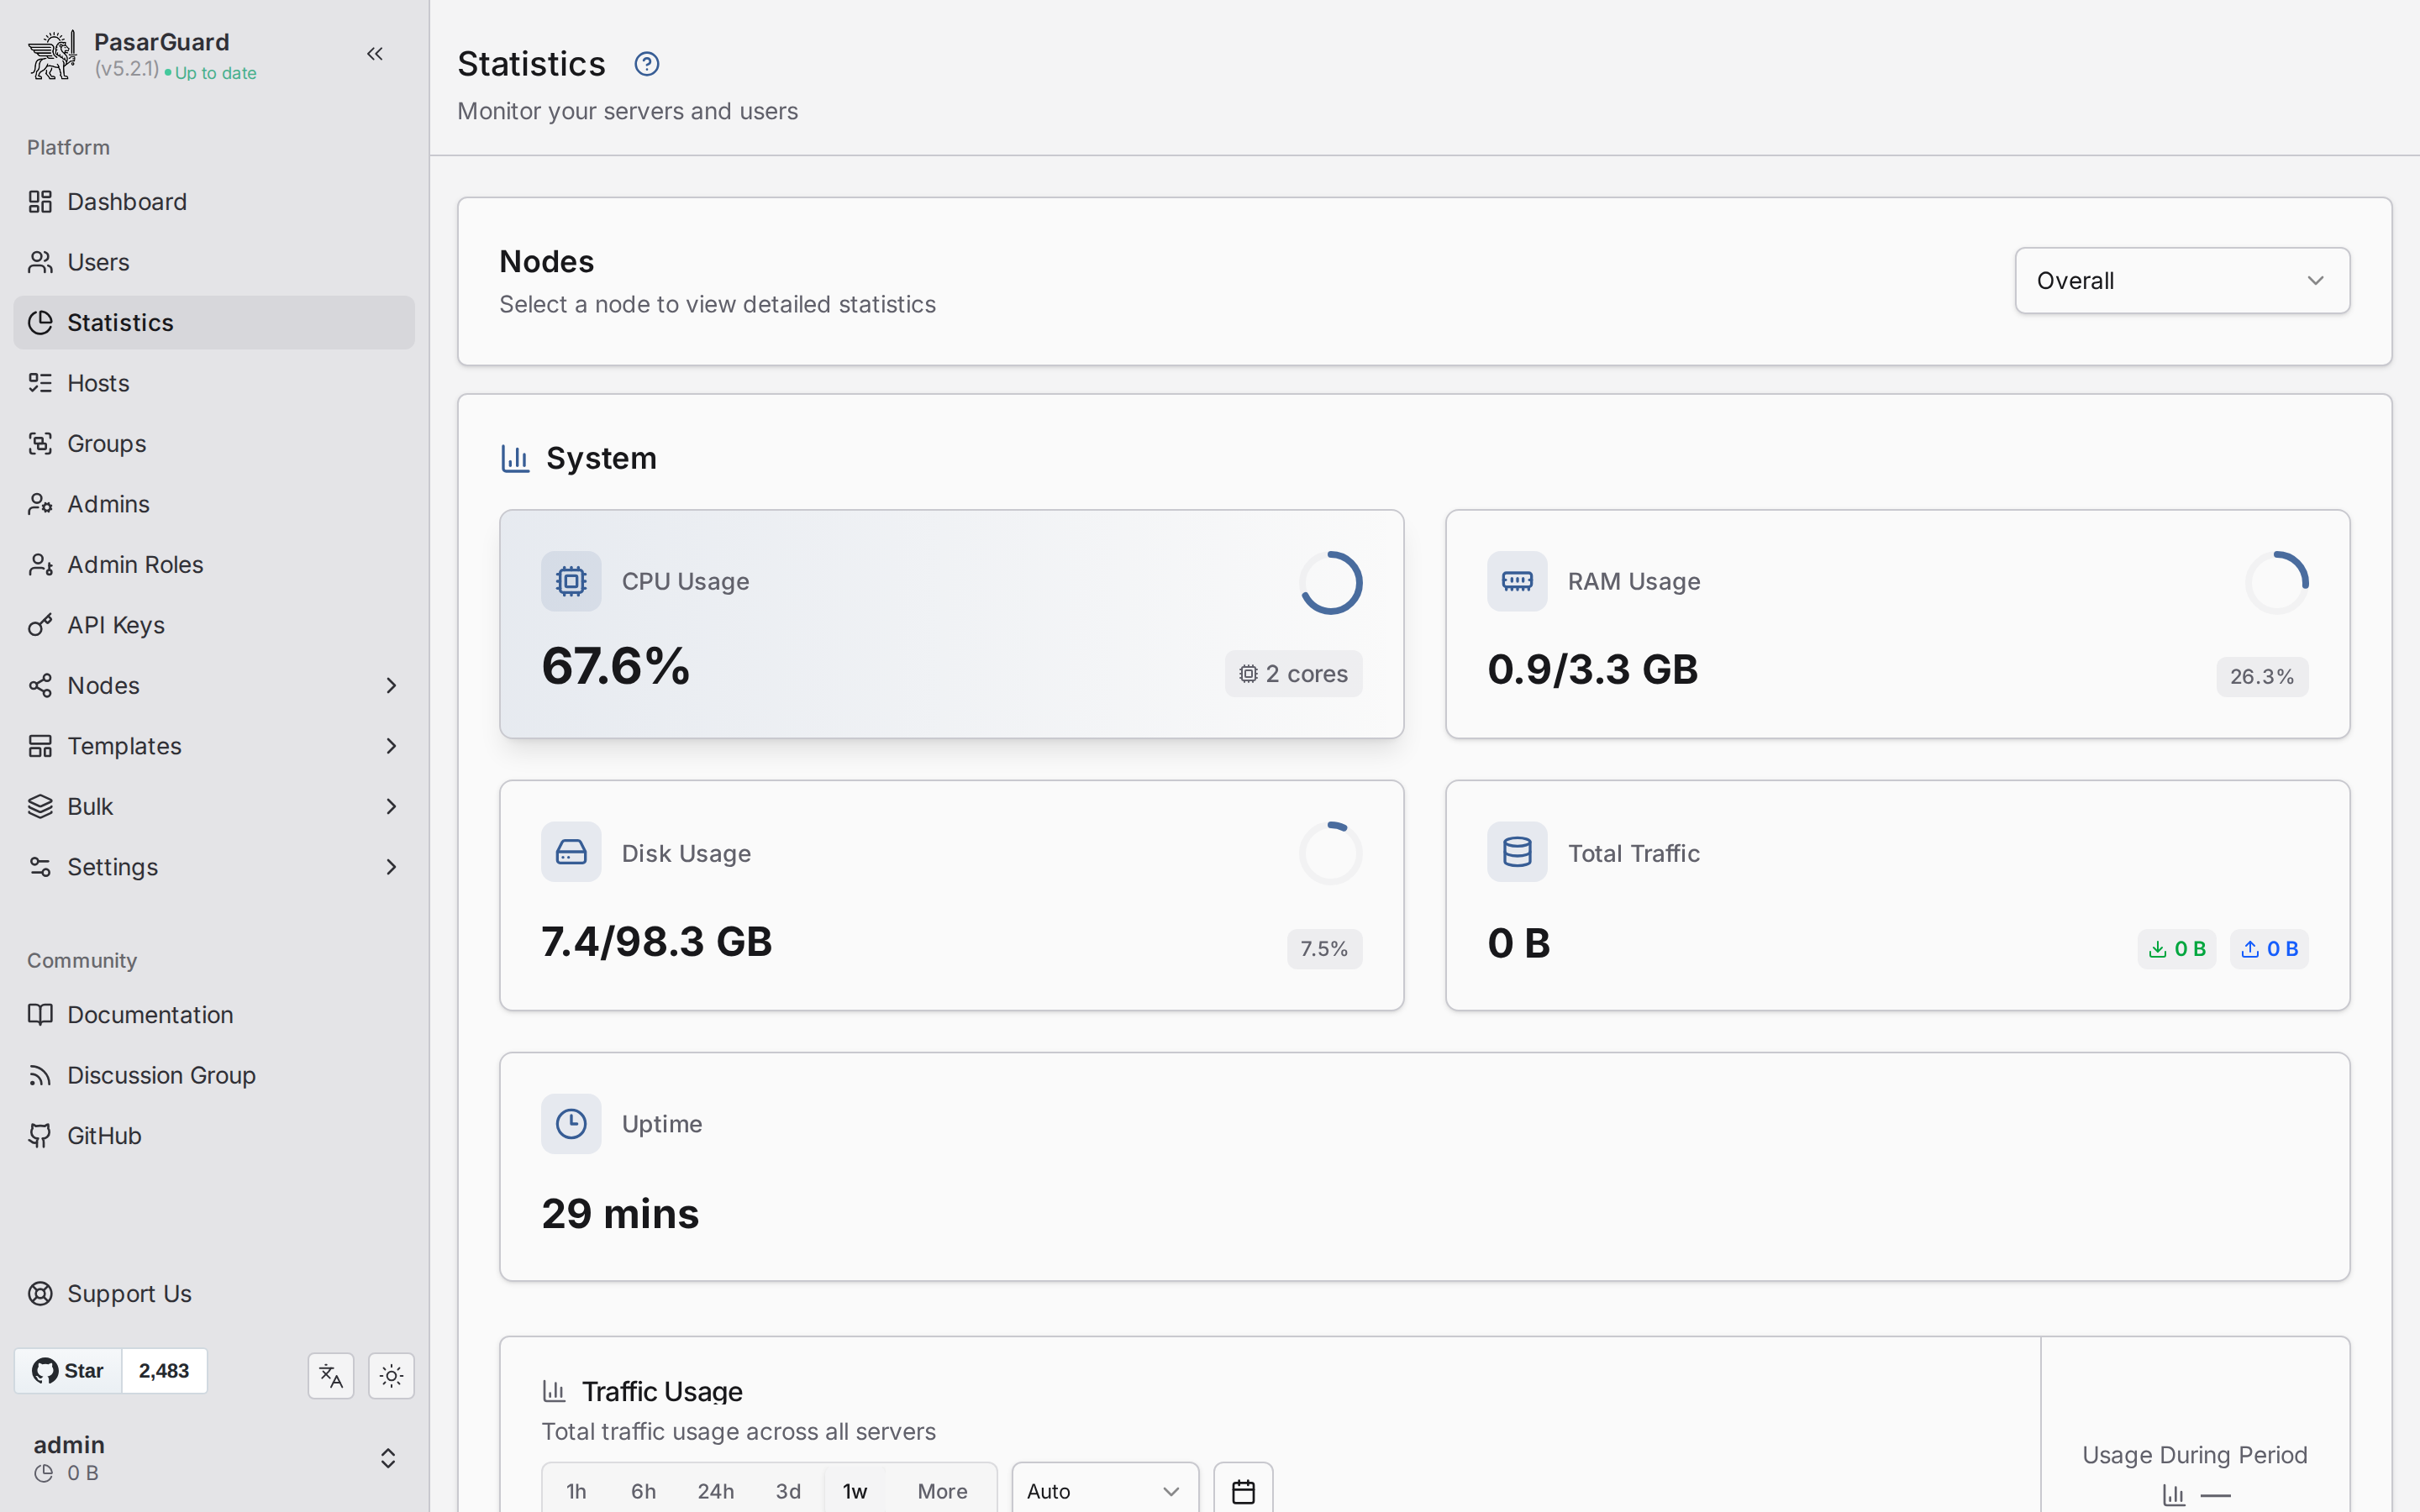2420x1512 pixels.
Task: Click the Traffic Usage chart icon
Action: pos(554,1391)
